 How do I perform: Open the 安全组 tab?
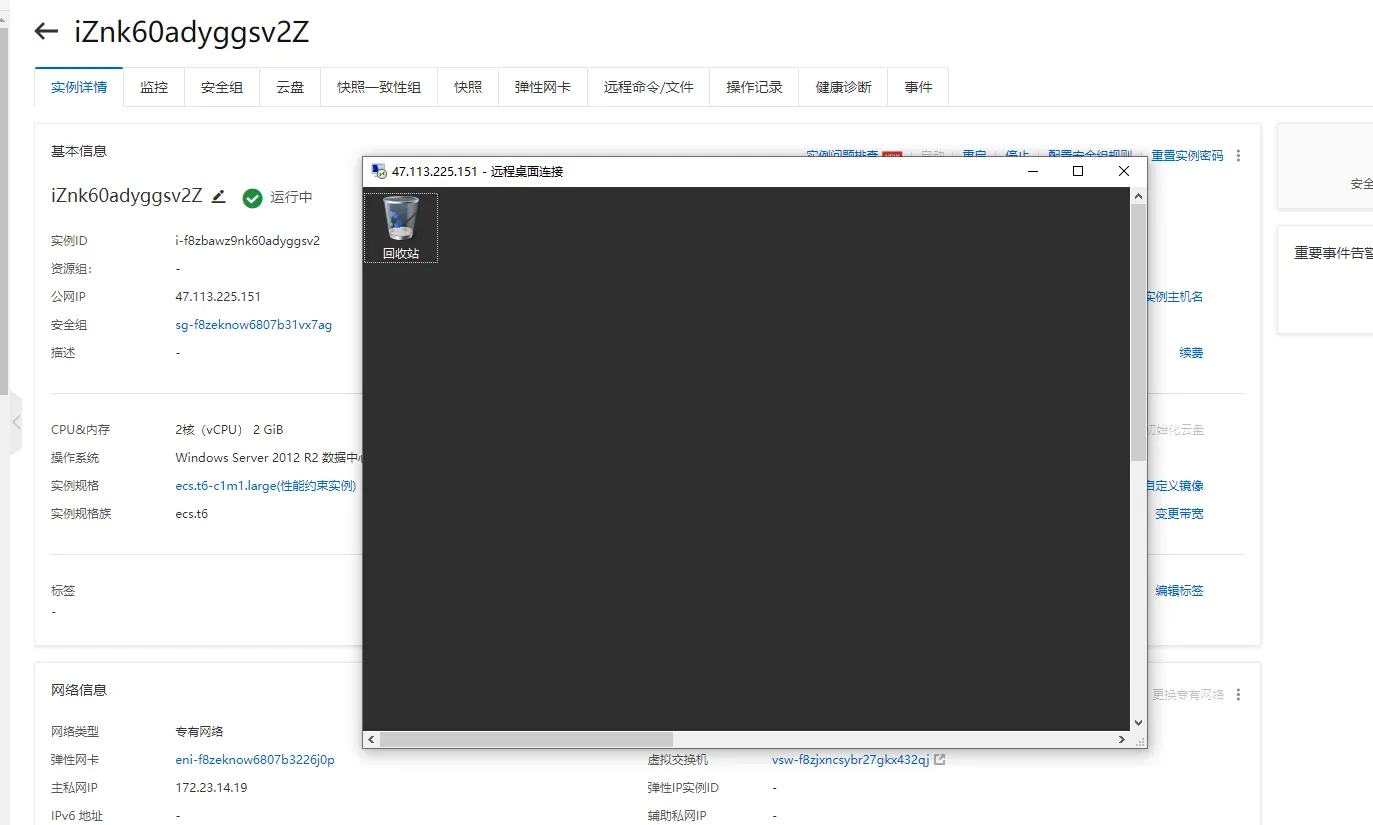pyautogui.click(x=222, y=87)
